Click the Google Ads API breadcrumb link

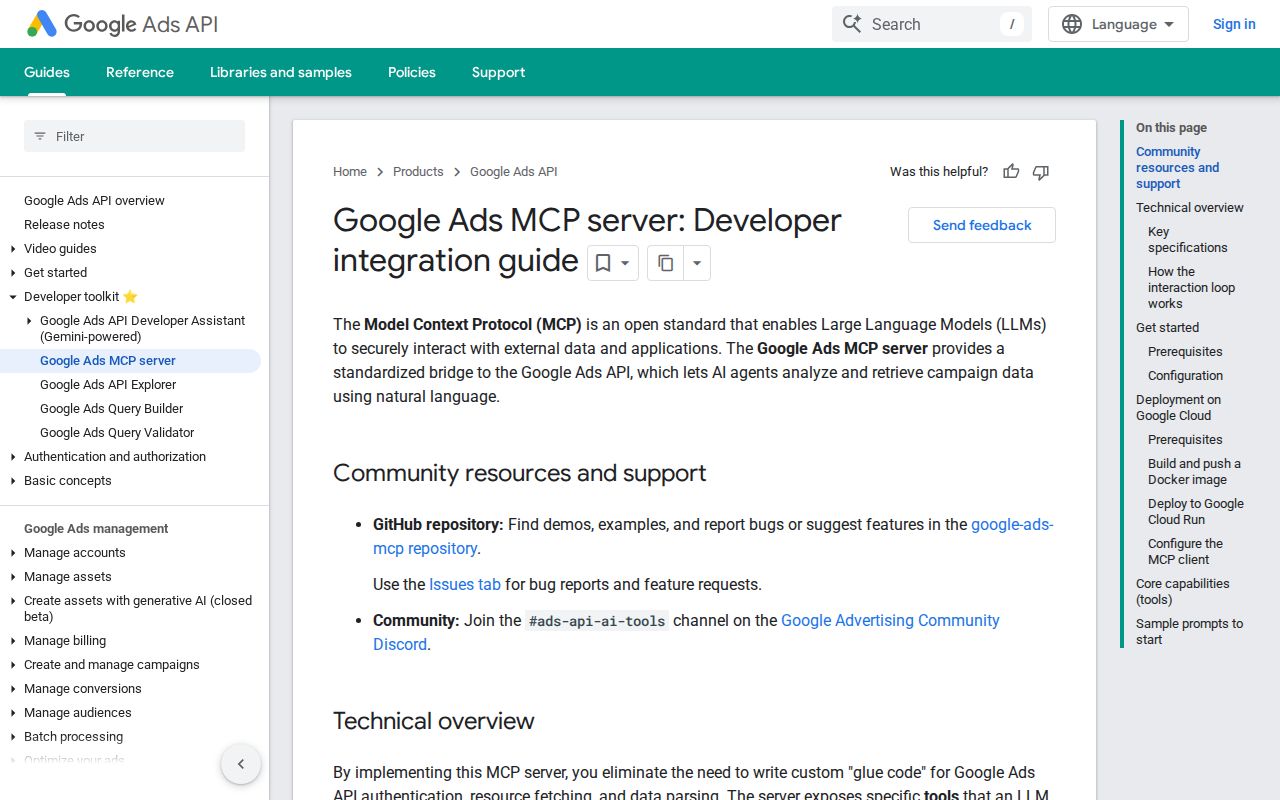[514, 172]
